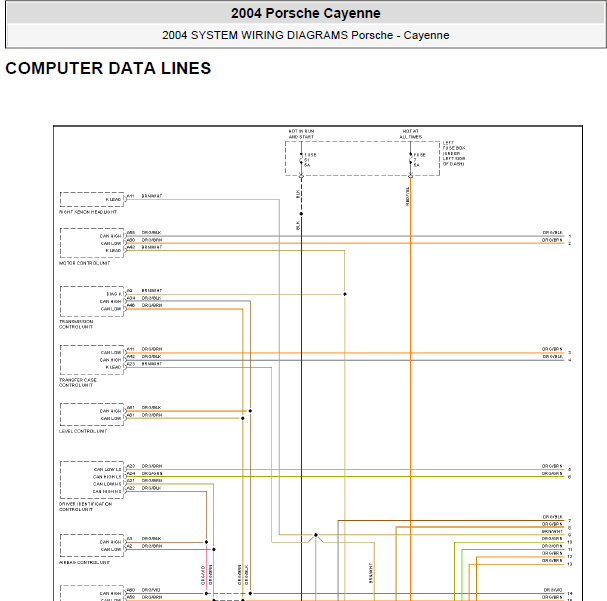Screen dimensions: 607x601
Task: Click CAN HIGH pin in Motor Control Unit
Action: 110,236
